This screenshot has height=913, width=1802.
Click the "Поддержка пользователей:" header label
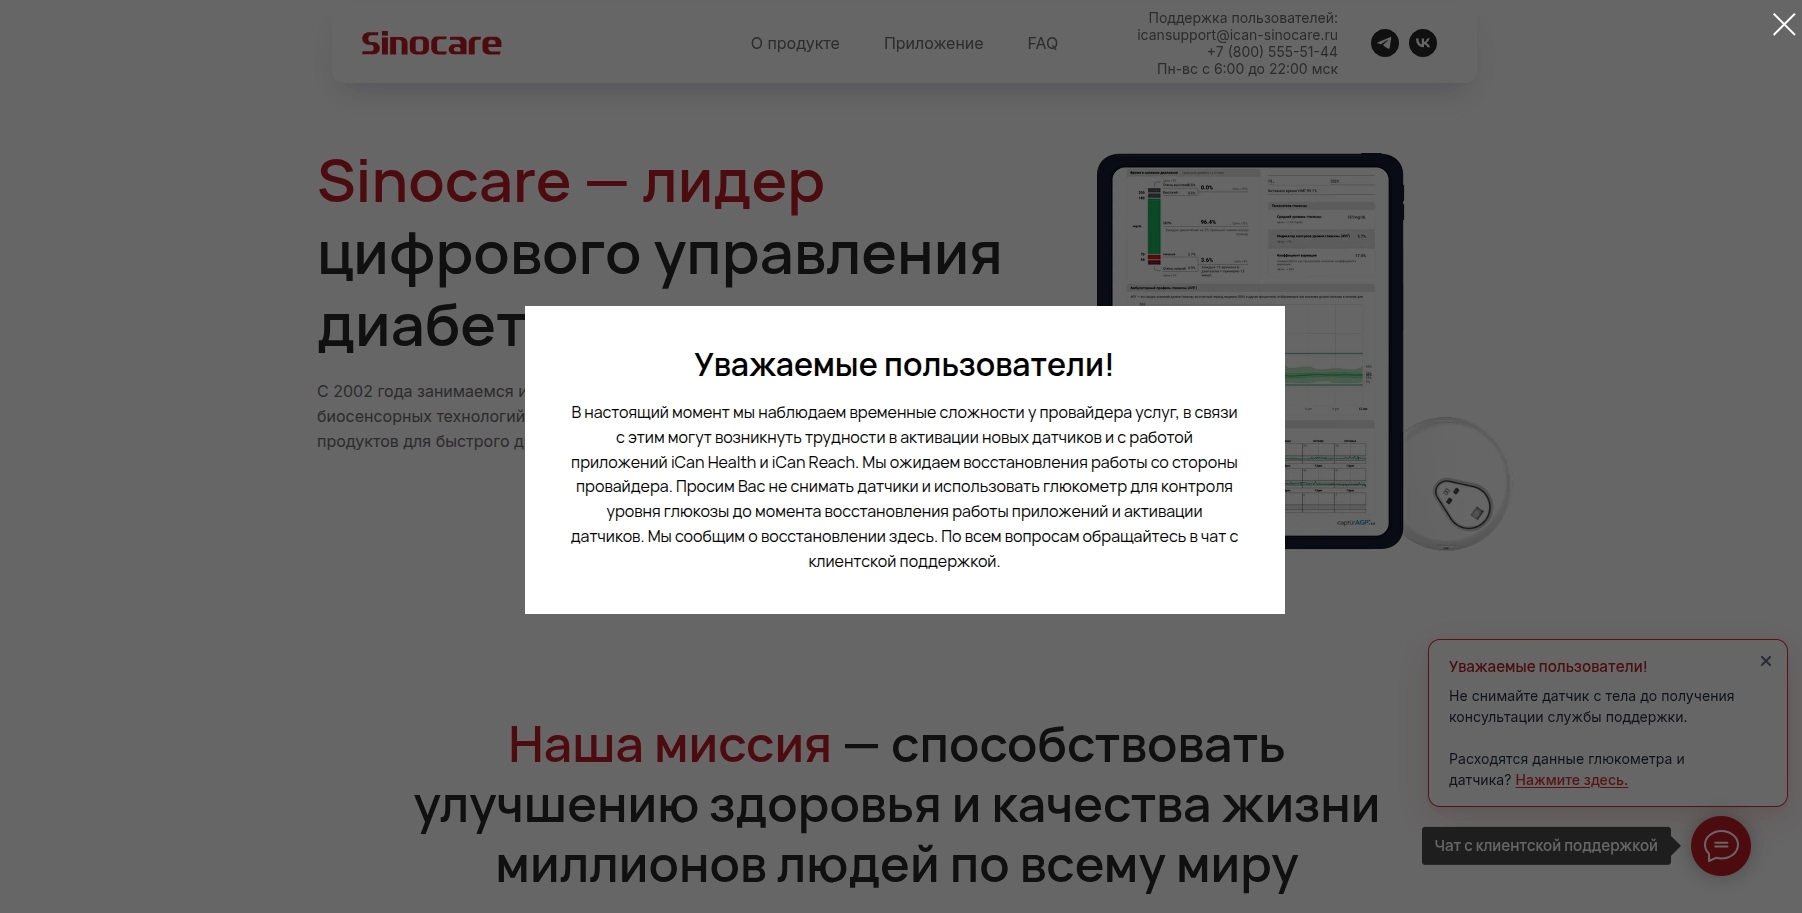pyautogui.click(x=1243, y=18)
